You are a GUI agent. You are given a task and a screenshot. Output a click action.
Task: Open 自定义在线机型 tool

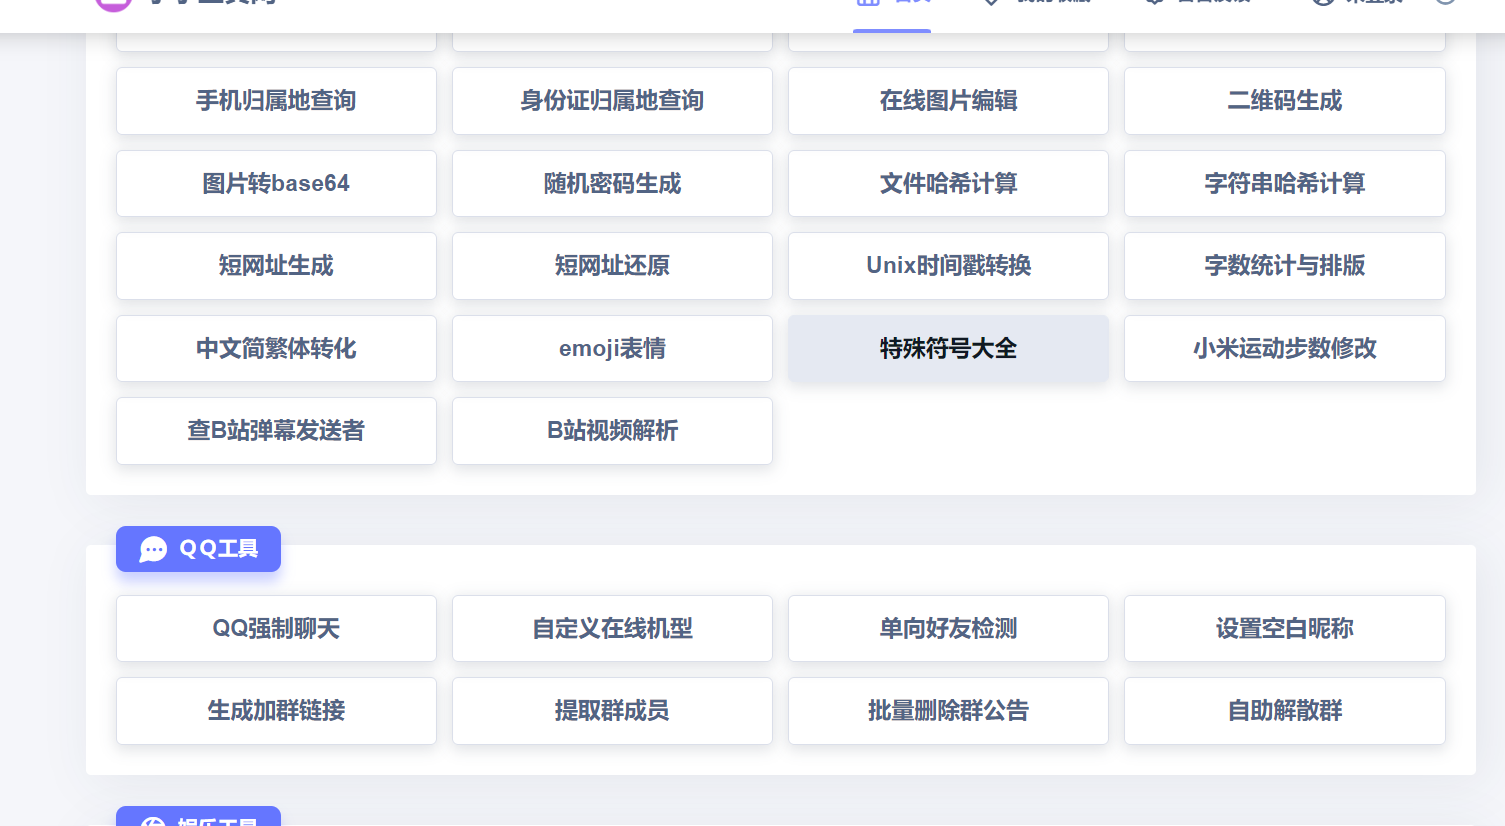pyautogui.click(x=612, y=628)
